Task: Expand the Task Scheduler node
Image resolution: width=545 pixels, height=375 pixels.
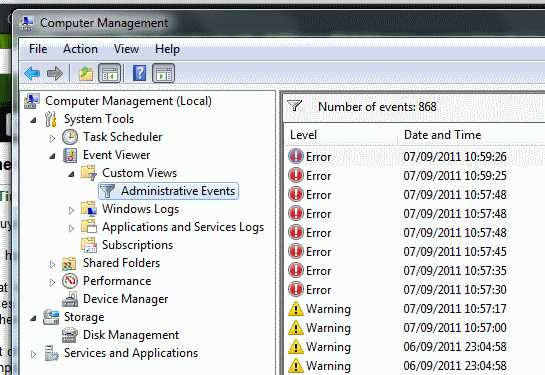Action: coord(52,138)
